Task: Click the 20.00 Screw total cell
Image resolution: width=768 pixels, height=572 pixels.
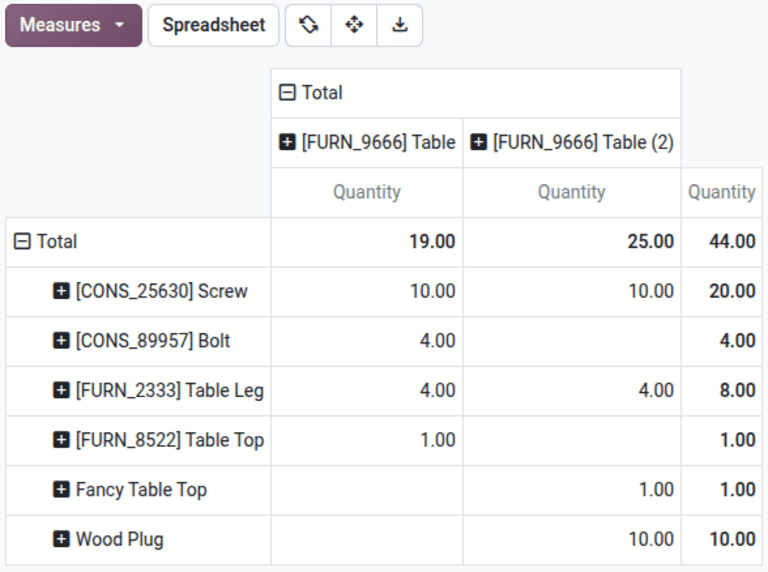Action: tap(721, 291)
